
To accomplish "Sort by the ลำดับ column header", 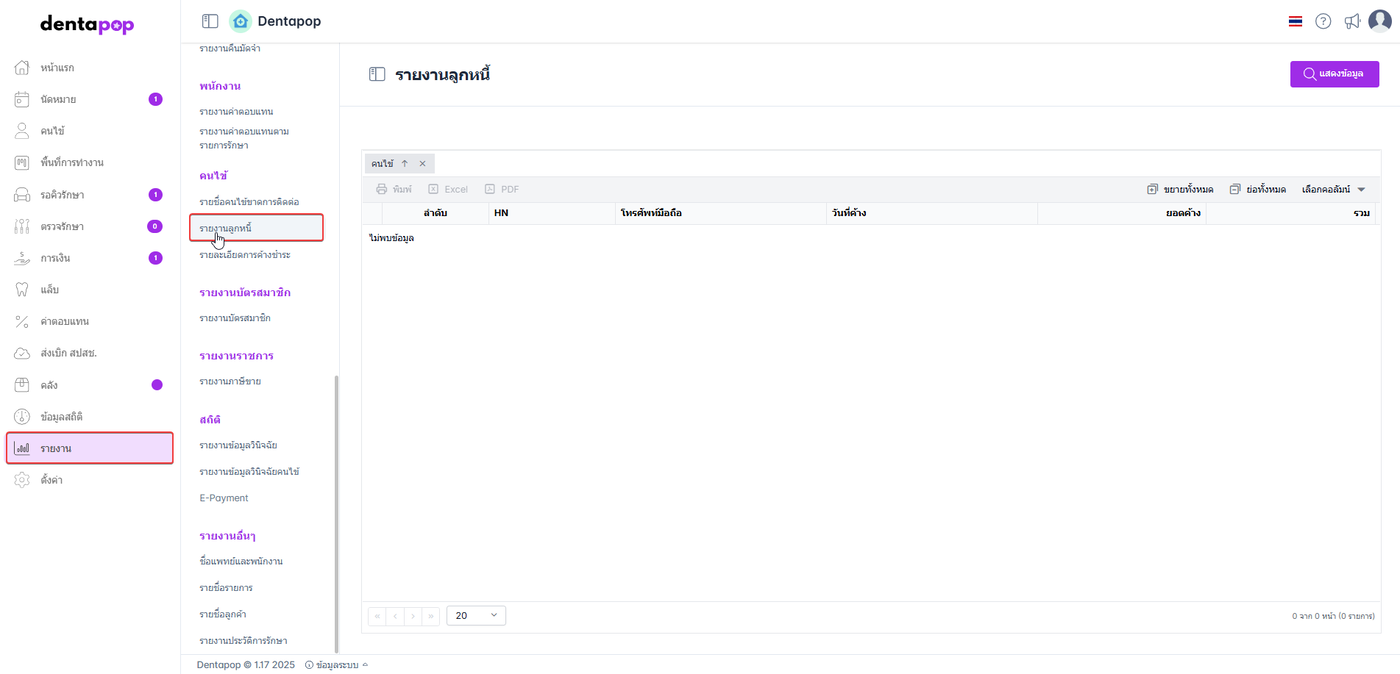I will point(435,213).
